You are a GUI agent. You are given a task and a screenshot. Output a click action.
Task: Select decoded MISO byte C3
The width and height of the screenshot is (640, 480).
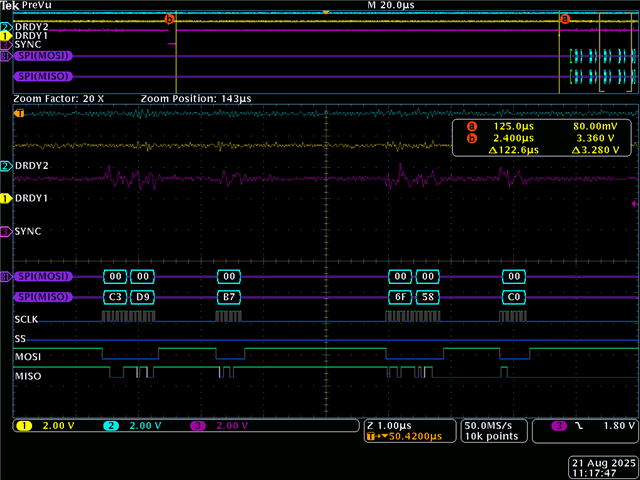(116, 297)
